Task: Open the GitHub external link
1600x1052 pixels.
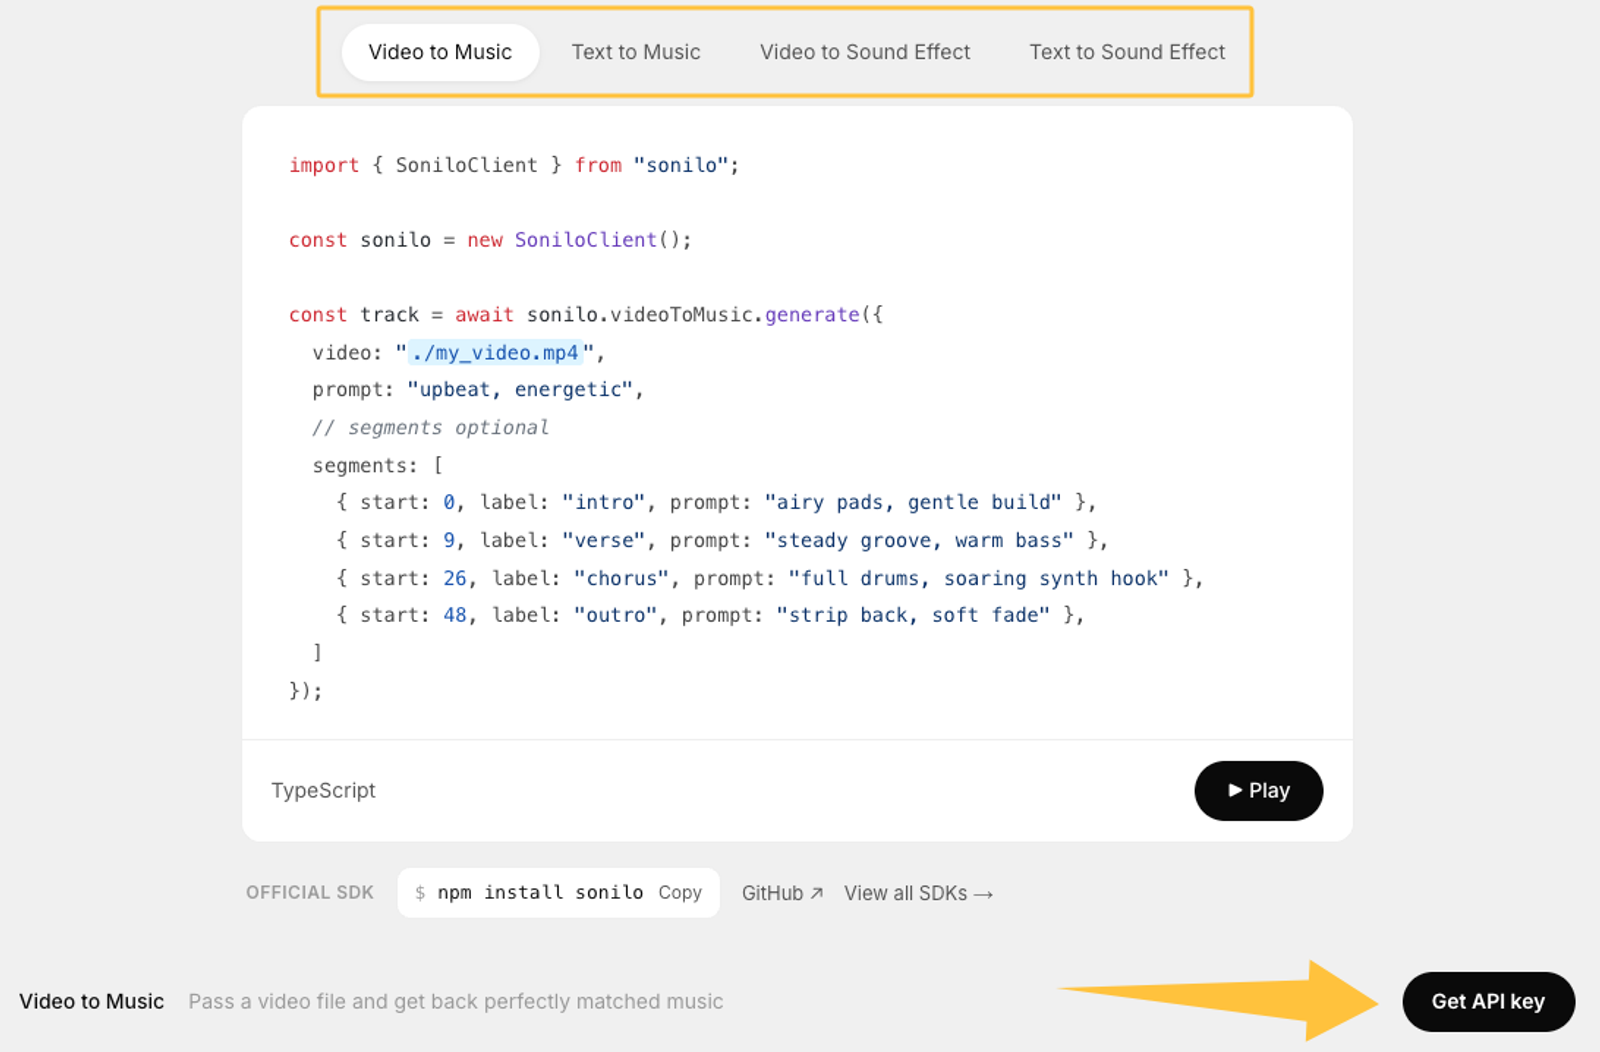Action: point(782,893)
